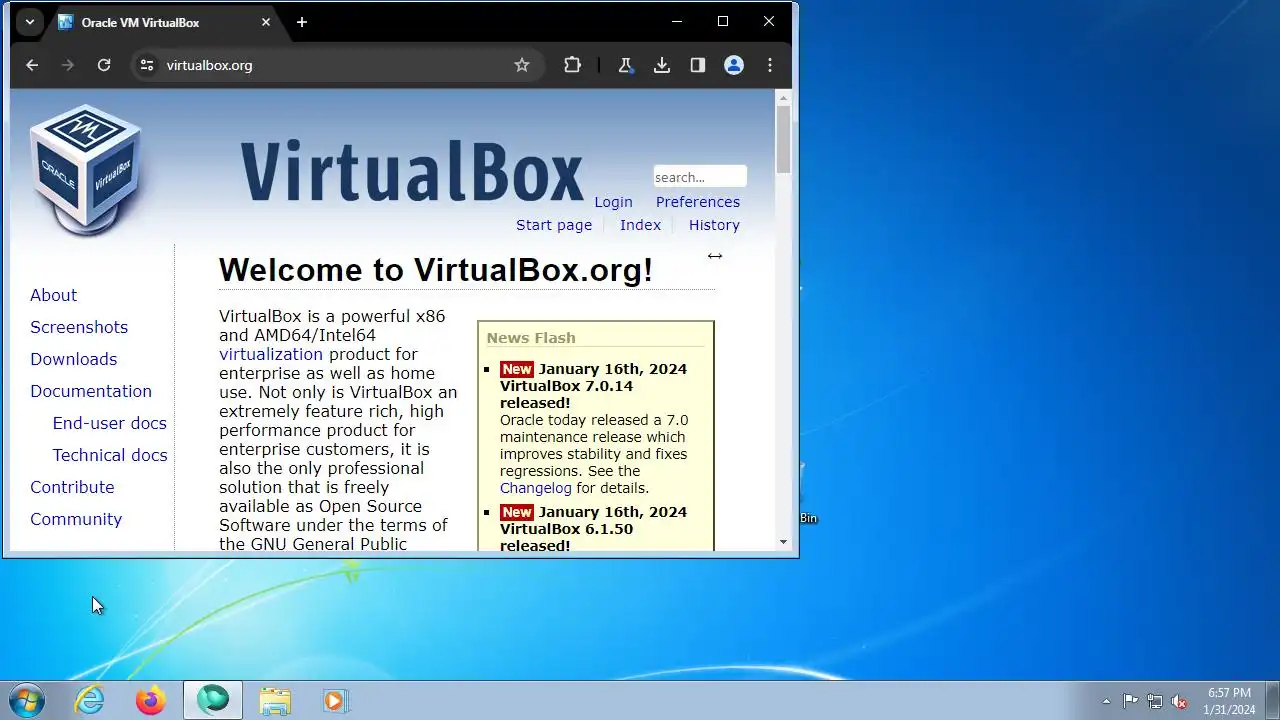Follow the virtualization link in the paragraph
The width and height of the screenshot is (1280, 720).
point(271,354)
